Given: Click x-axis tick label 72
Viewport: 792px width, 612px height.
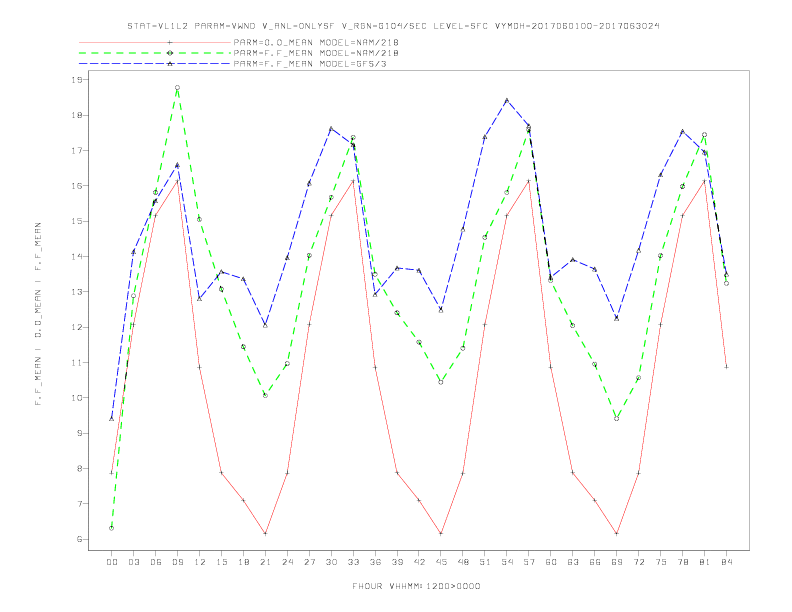Looking at the screenshot, I should coord(639,562).
